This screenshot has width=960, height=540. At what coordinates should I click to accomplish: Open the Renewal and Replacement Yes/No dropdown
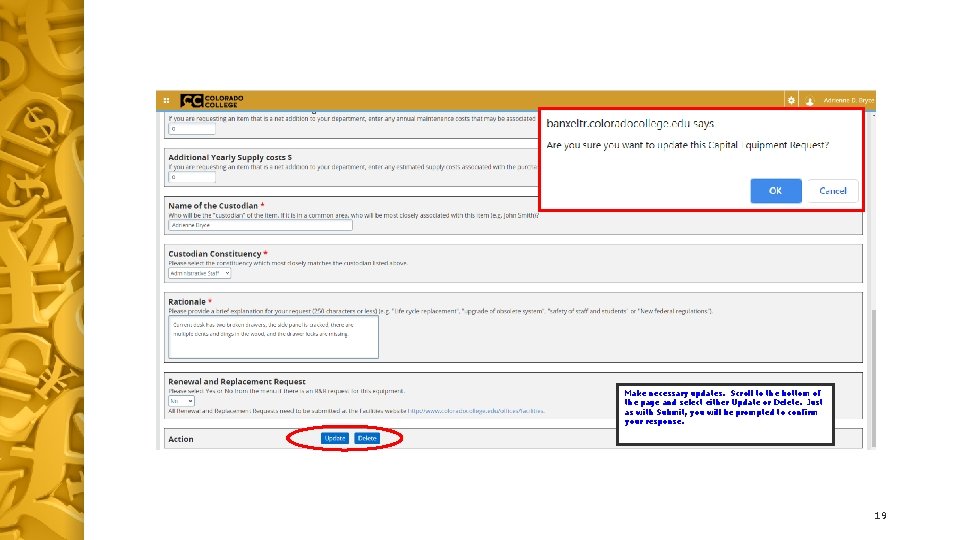pyautogui.click(x=181, y=401)
